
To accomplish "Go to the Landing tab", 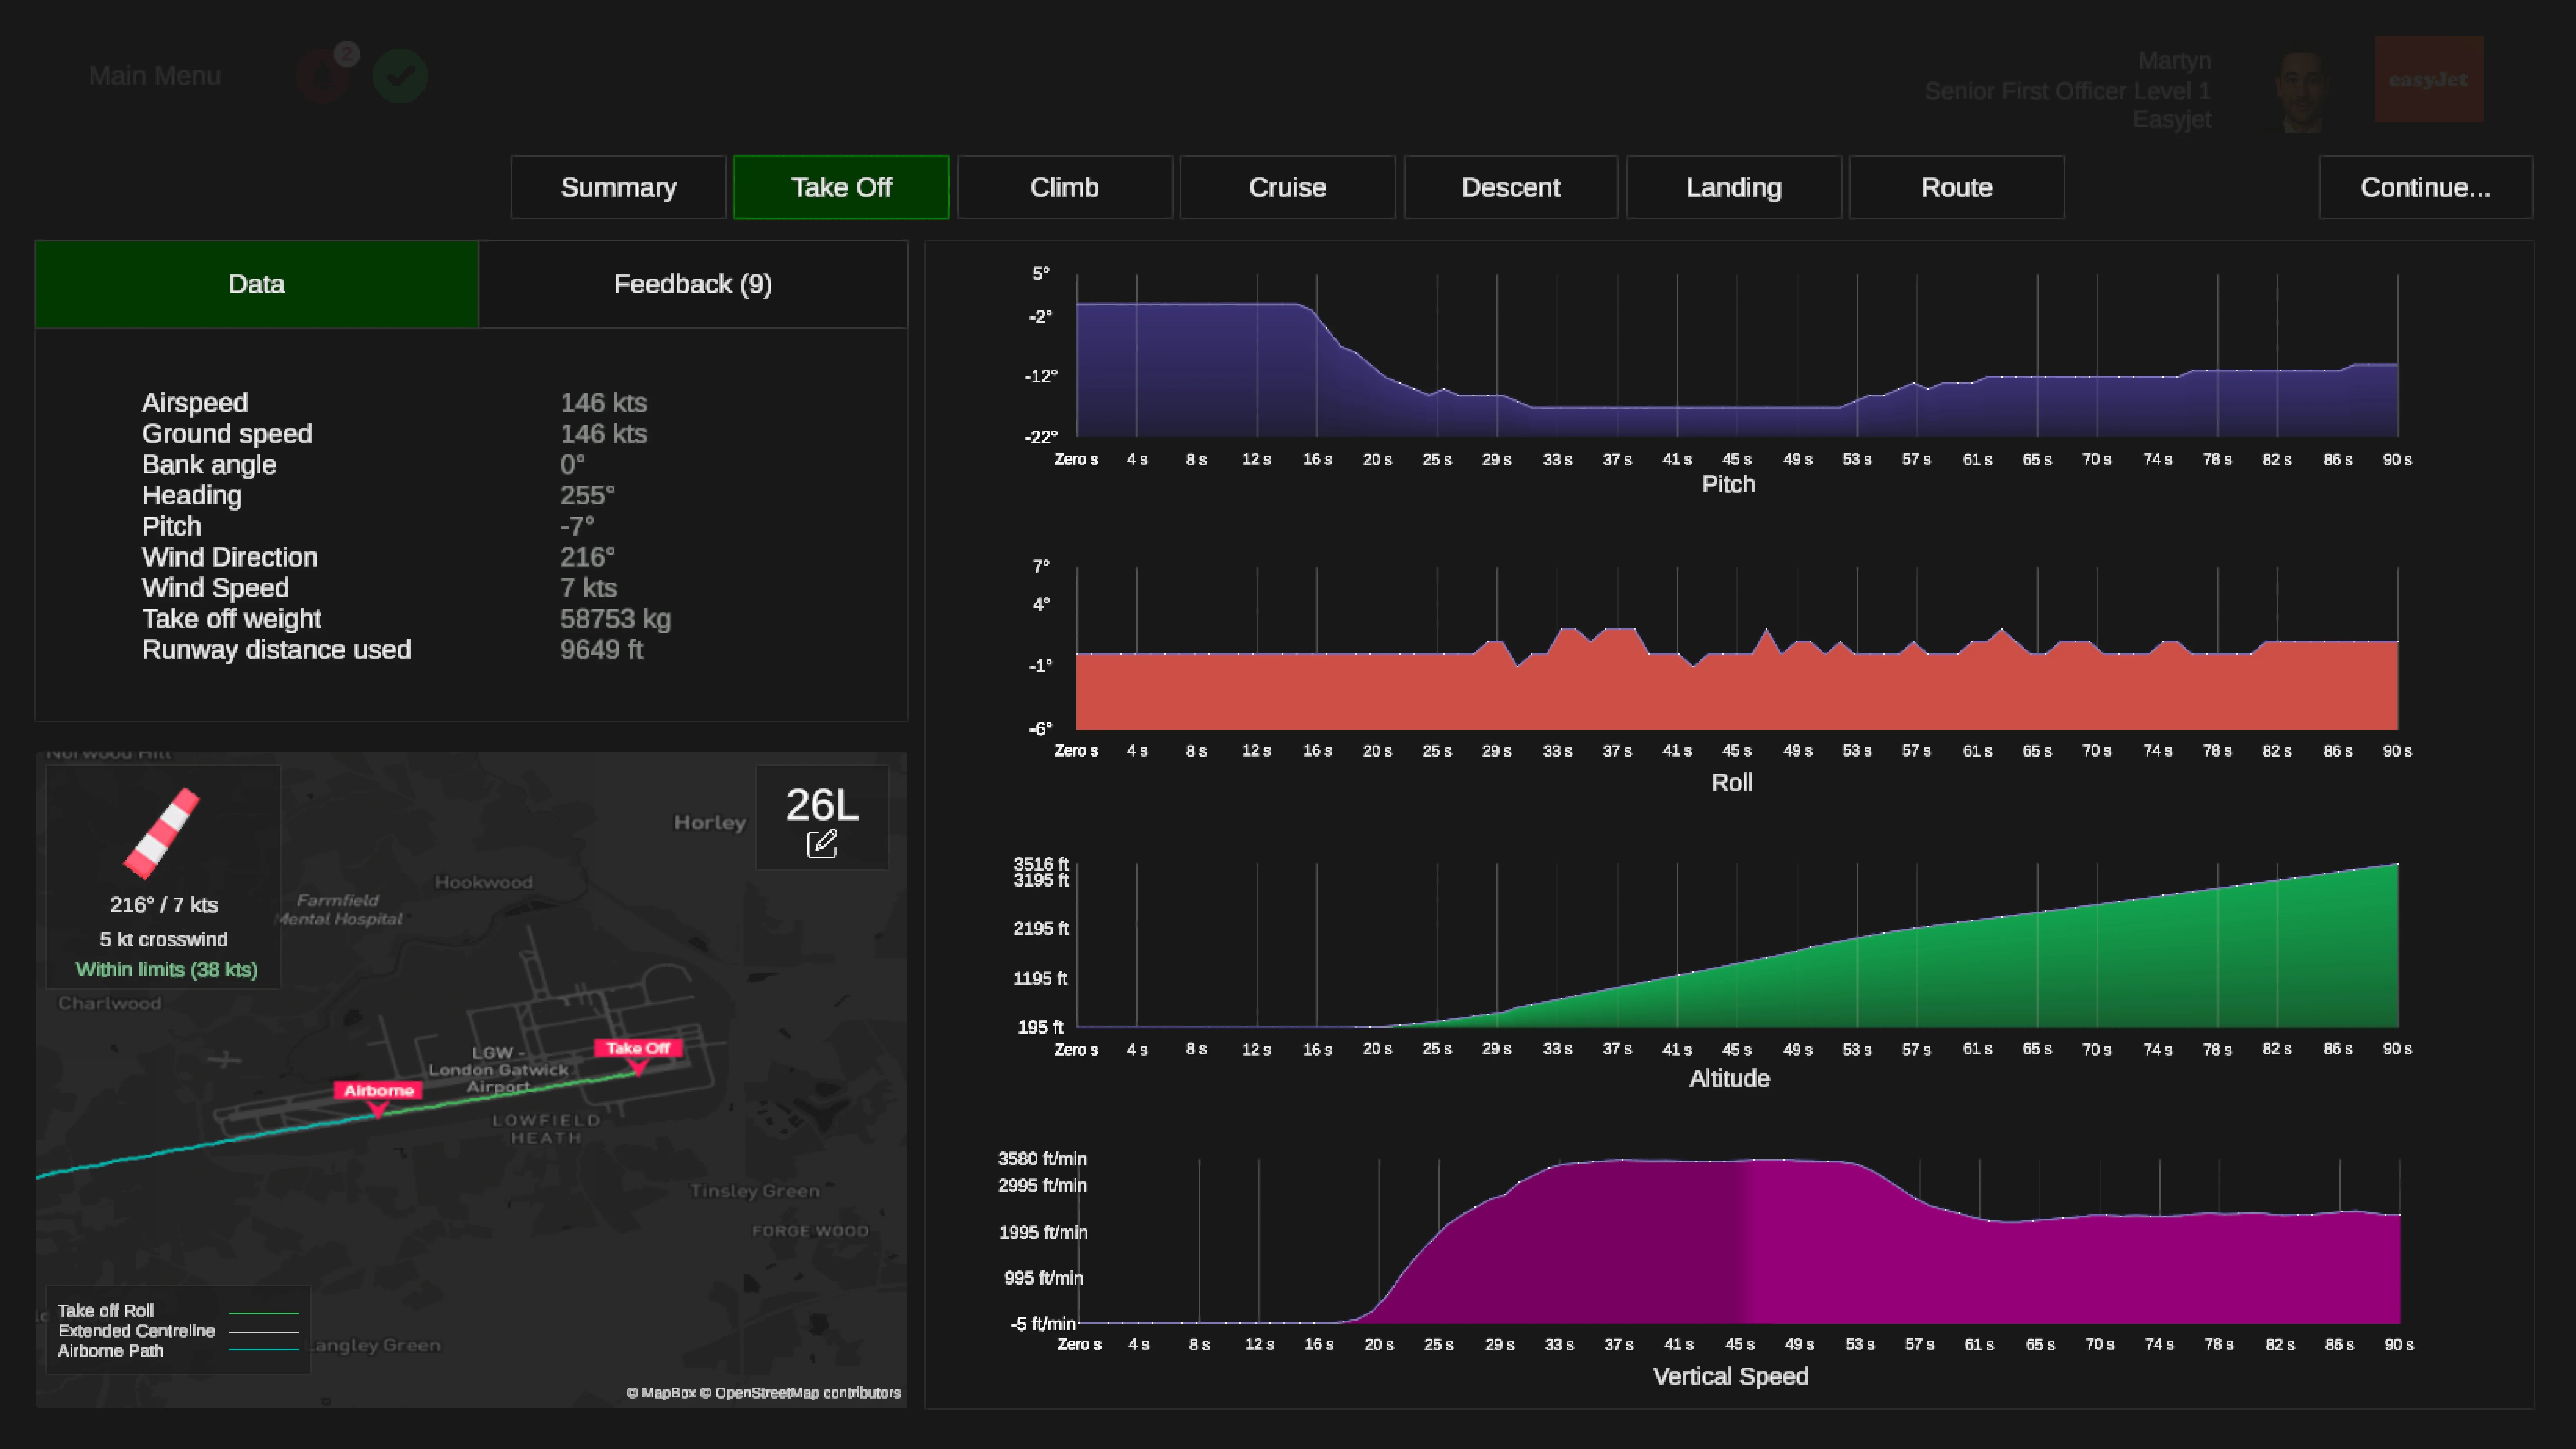I will [1733, 187].
